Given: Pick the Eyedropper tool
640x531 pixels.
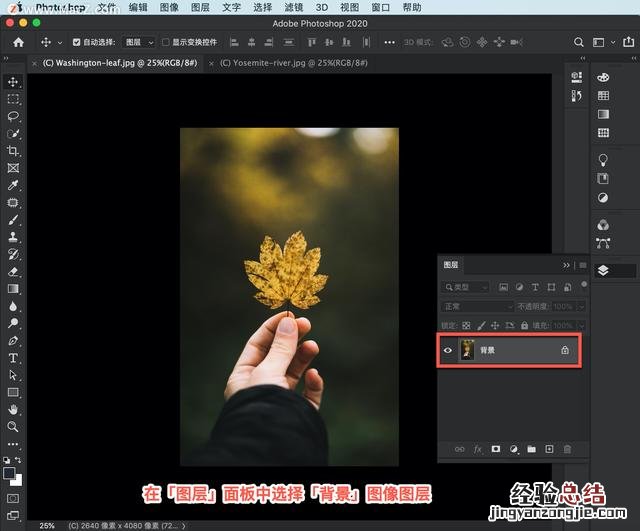Looking at the screenshot, I should 13,185.
